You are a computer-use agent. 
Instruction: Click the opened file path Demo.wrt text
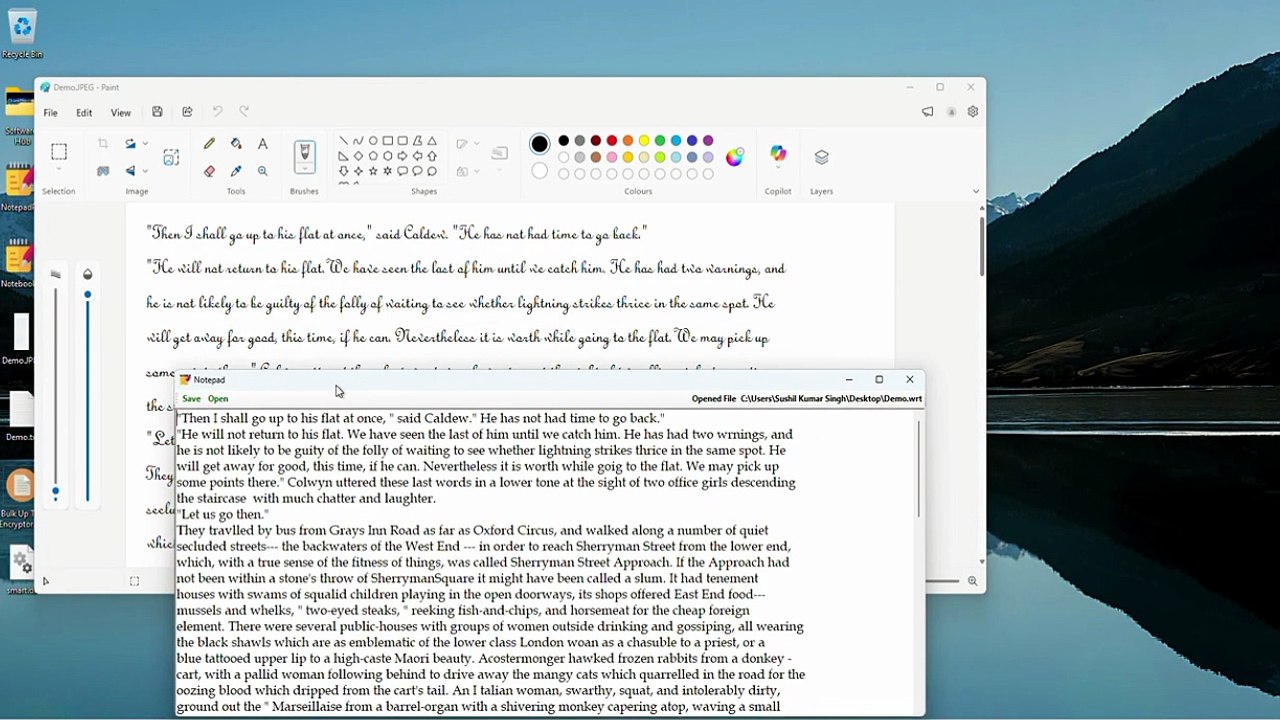[x=831, y=399]
